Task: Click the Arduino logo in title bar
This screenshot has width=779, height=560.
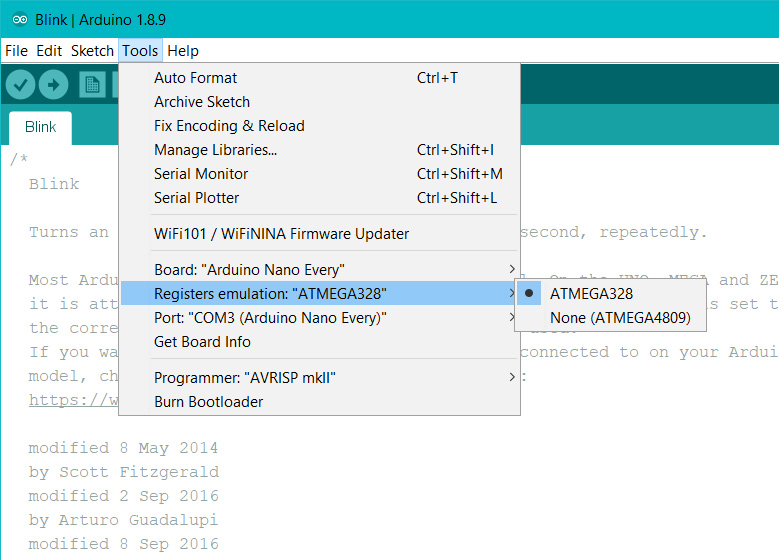Action: coord(20,19)
